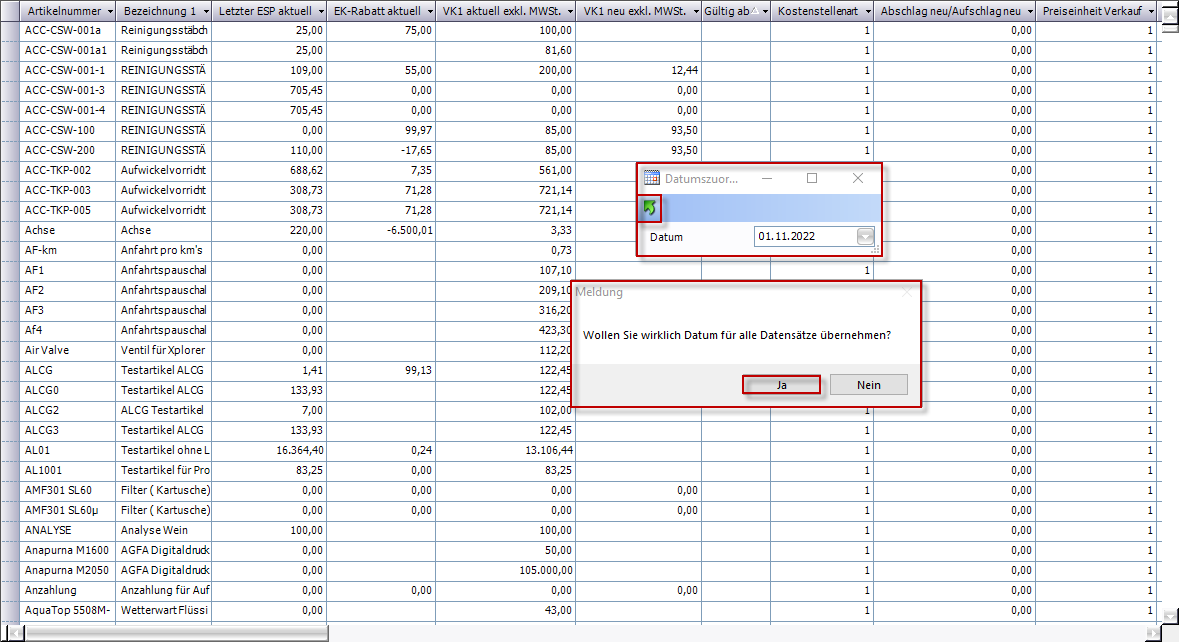Select the ANALYSE article number cell
Screen dimensions: 1180x643
[66, 530]
